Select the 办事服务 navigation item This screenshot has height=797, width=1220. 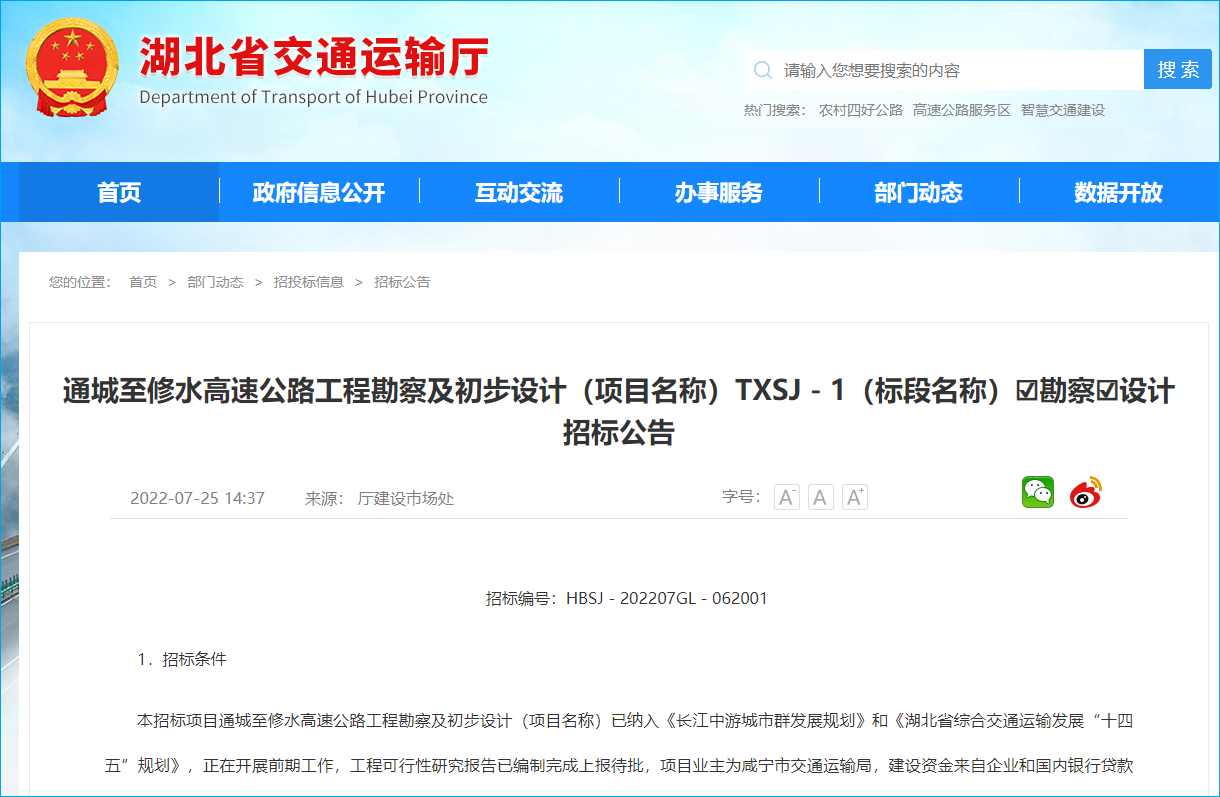(x=719, y=192)
